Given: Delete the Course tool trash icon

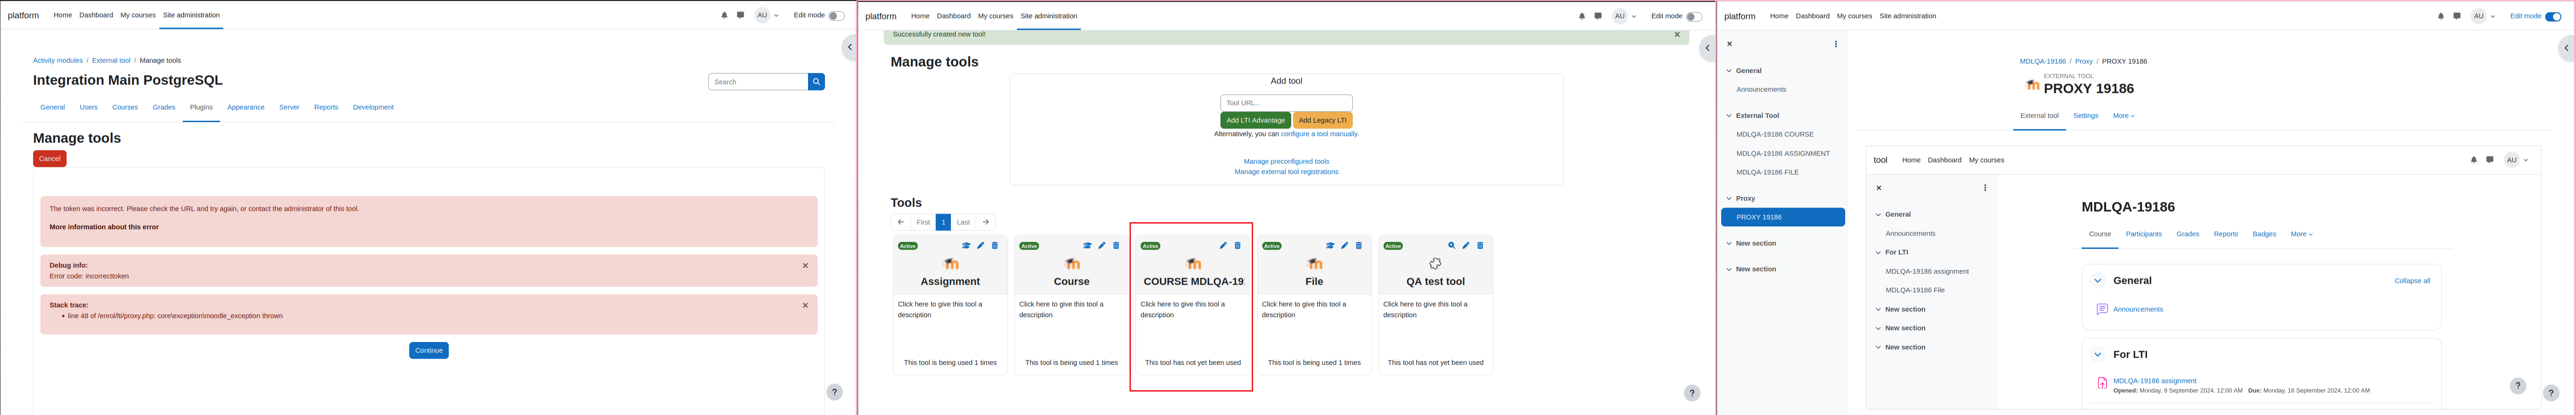Looking at the screenshot, I should click(1116, 245).
